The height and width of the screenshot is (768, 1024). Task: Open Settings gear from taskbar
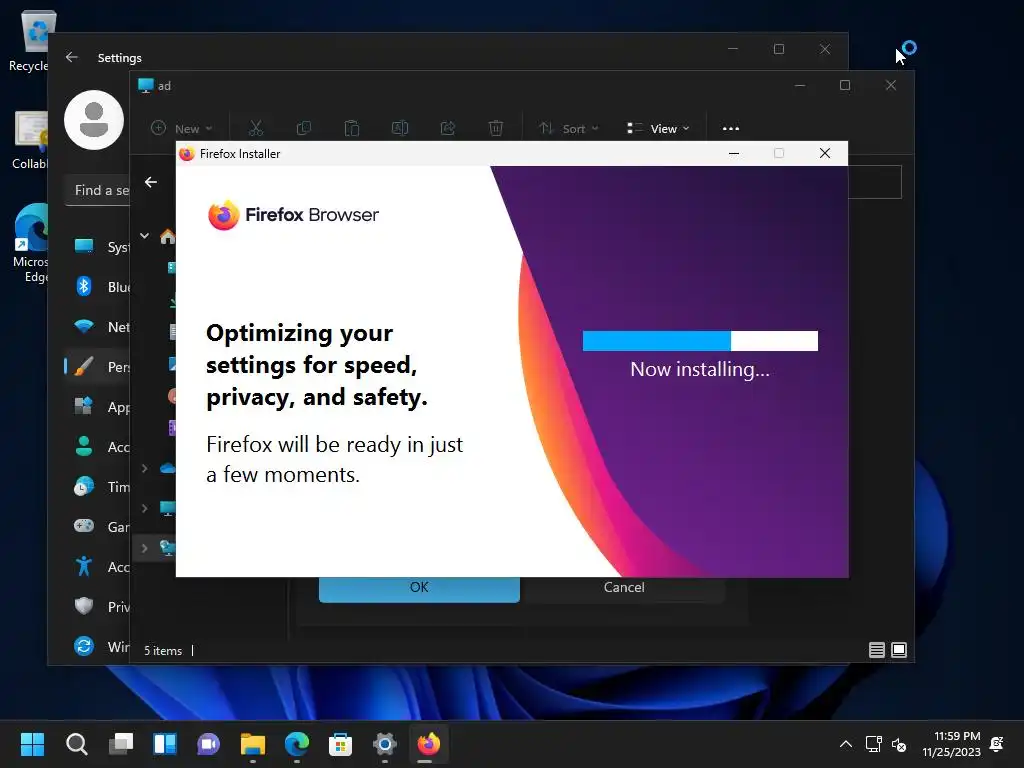click(x=385, y=744)
